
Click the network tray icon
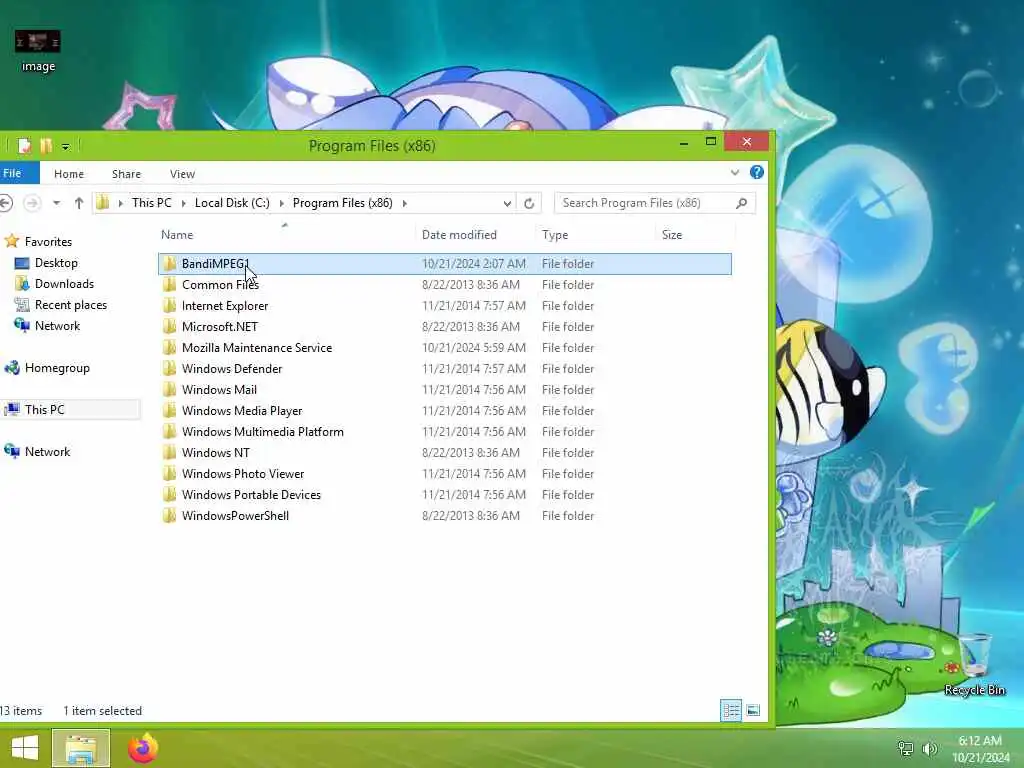(905, 748)
